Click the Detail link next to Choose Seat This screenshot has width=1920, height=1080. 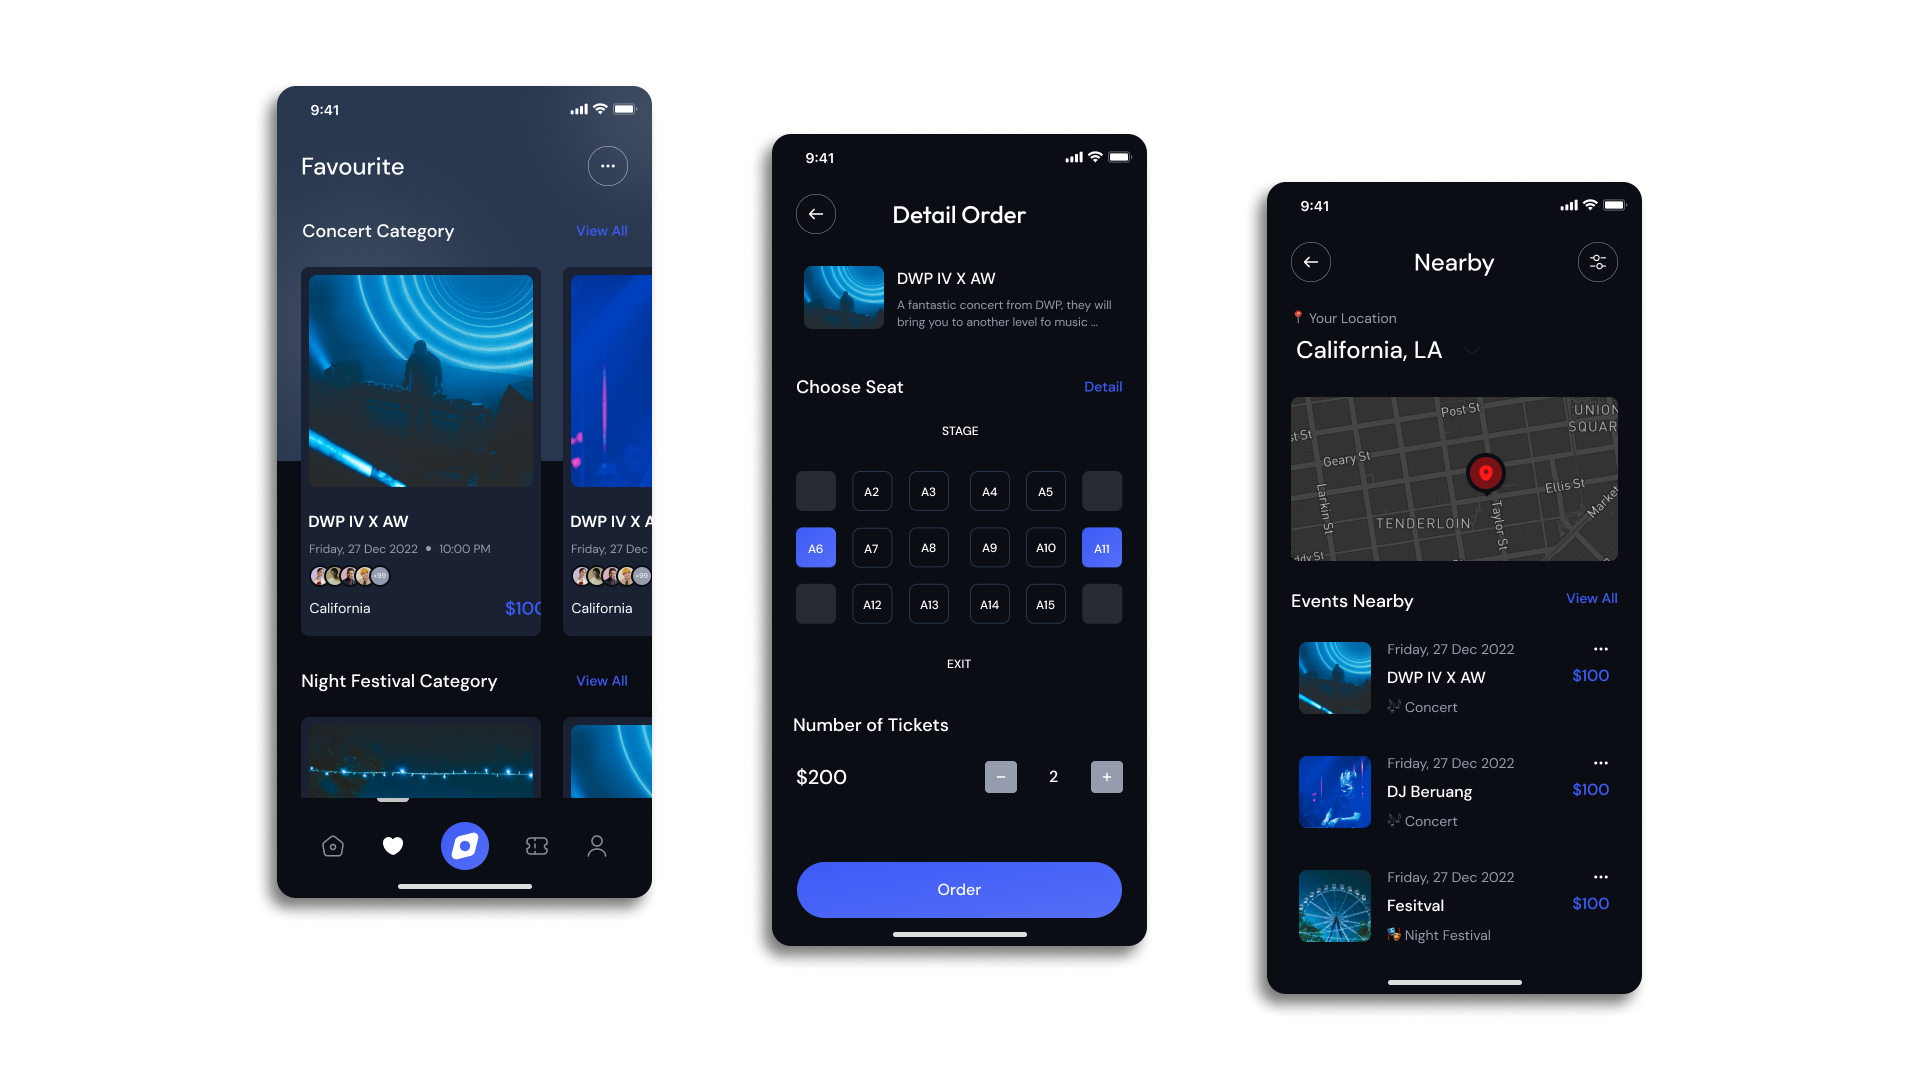[1102, 386]
